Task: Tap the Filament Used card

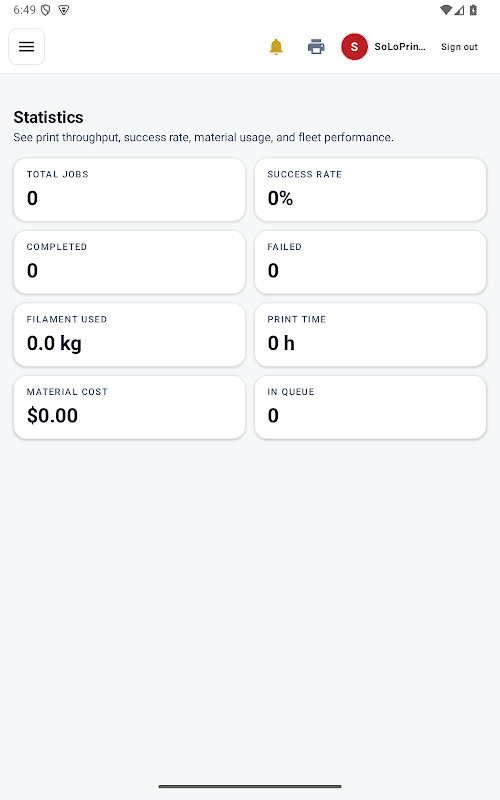Action: tap(130, 335)
